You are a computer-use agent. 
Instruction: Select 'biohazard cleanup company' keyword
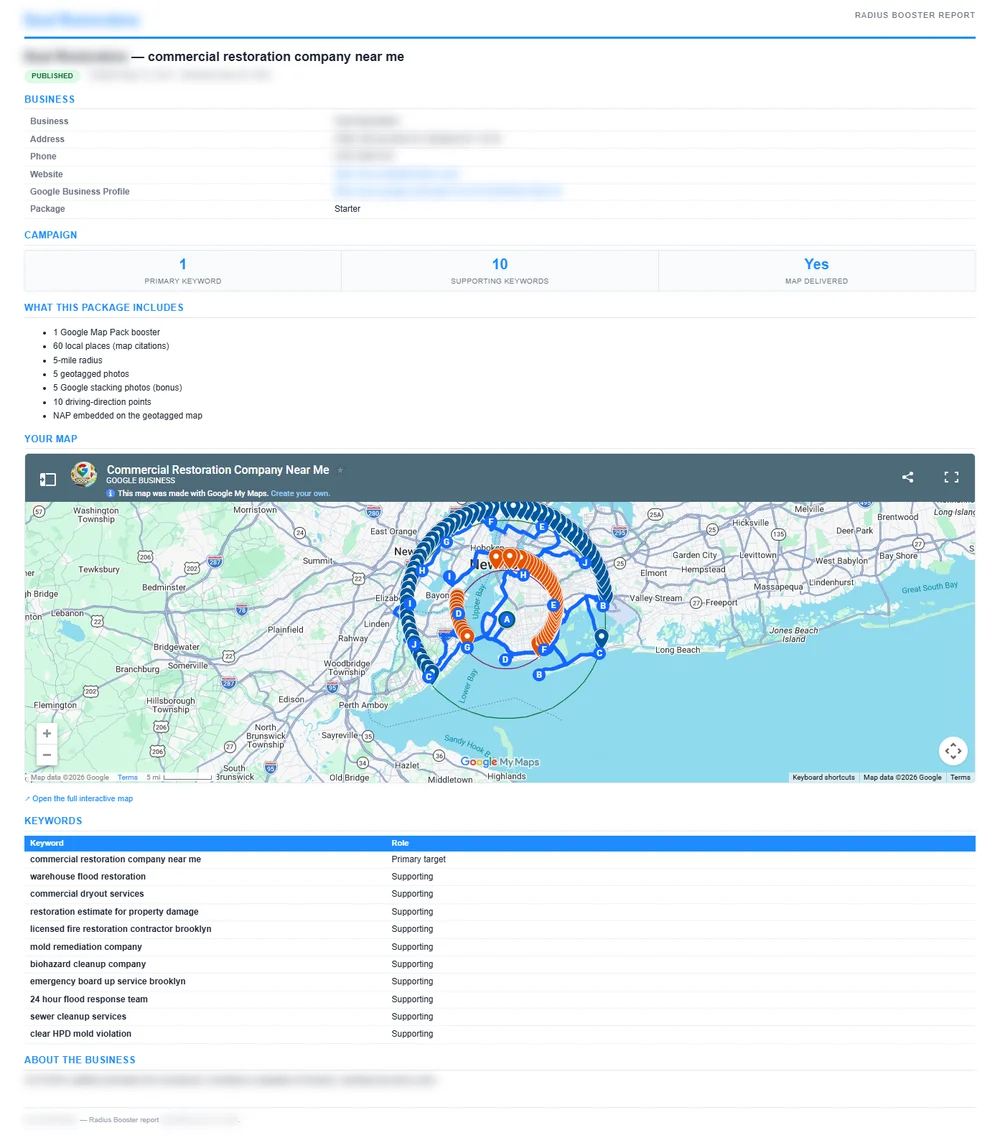(88, 964)
